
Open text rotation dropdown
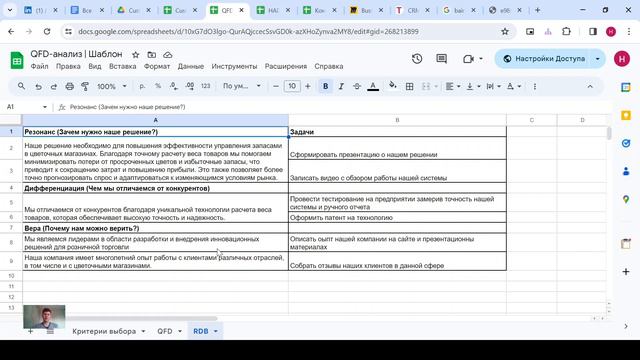[x=514, y=86]
